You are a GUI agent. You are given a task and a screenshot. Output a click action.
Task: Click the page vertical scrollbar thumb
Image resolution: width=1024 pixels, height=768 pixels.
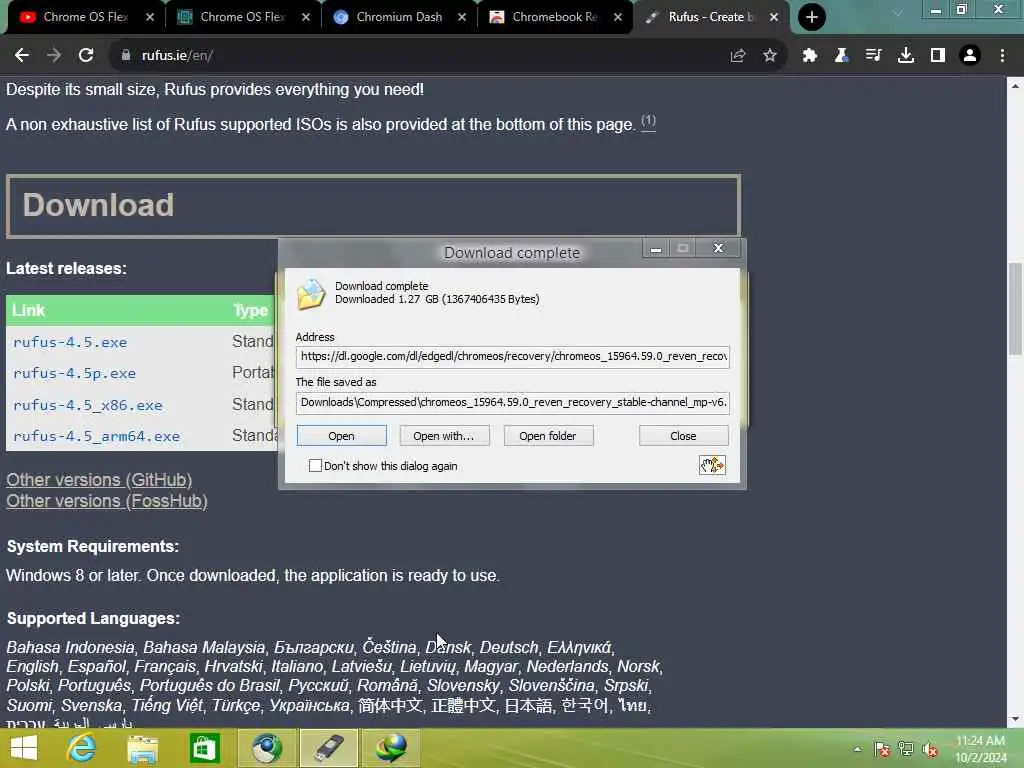coord(1015,308)
